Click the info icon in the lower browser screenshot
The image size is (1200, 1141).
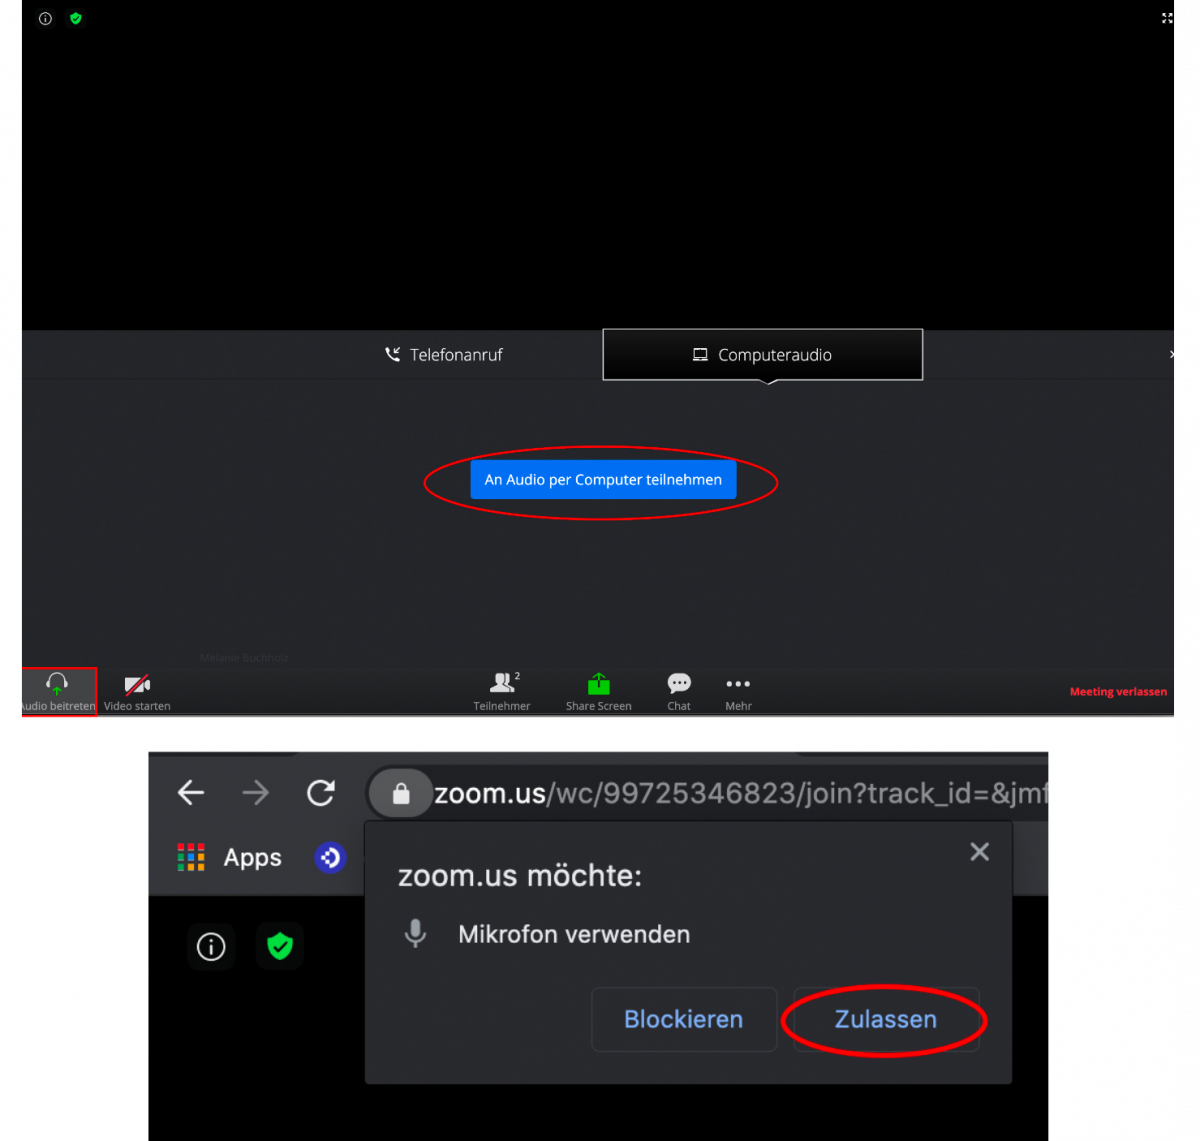[211, 946]
